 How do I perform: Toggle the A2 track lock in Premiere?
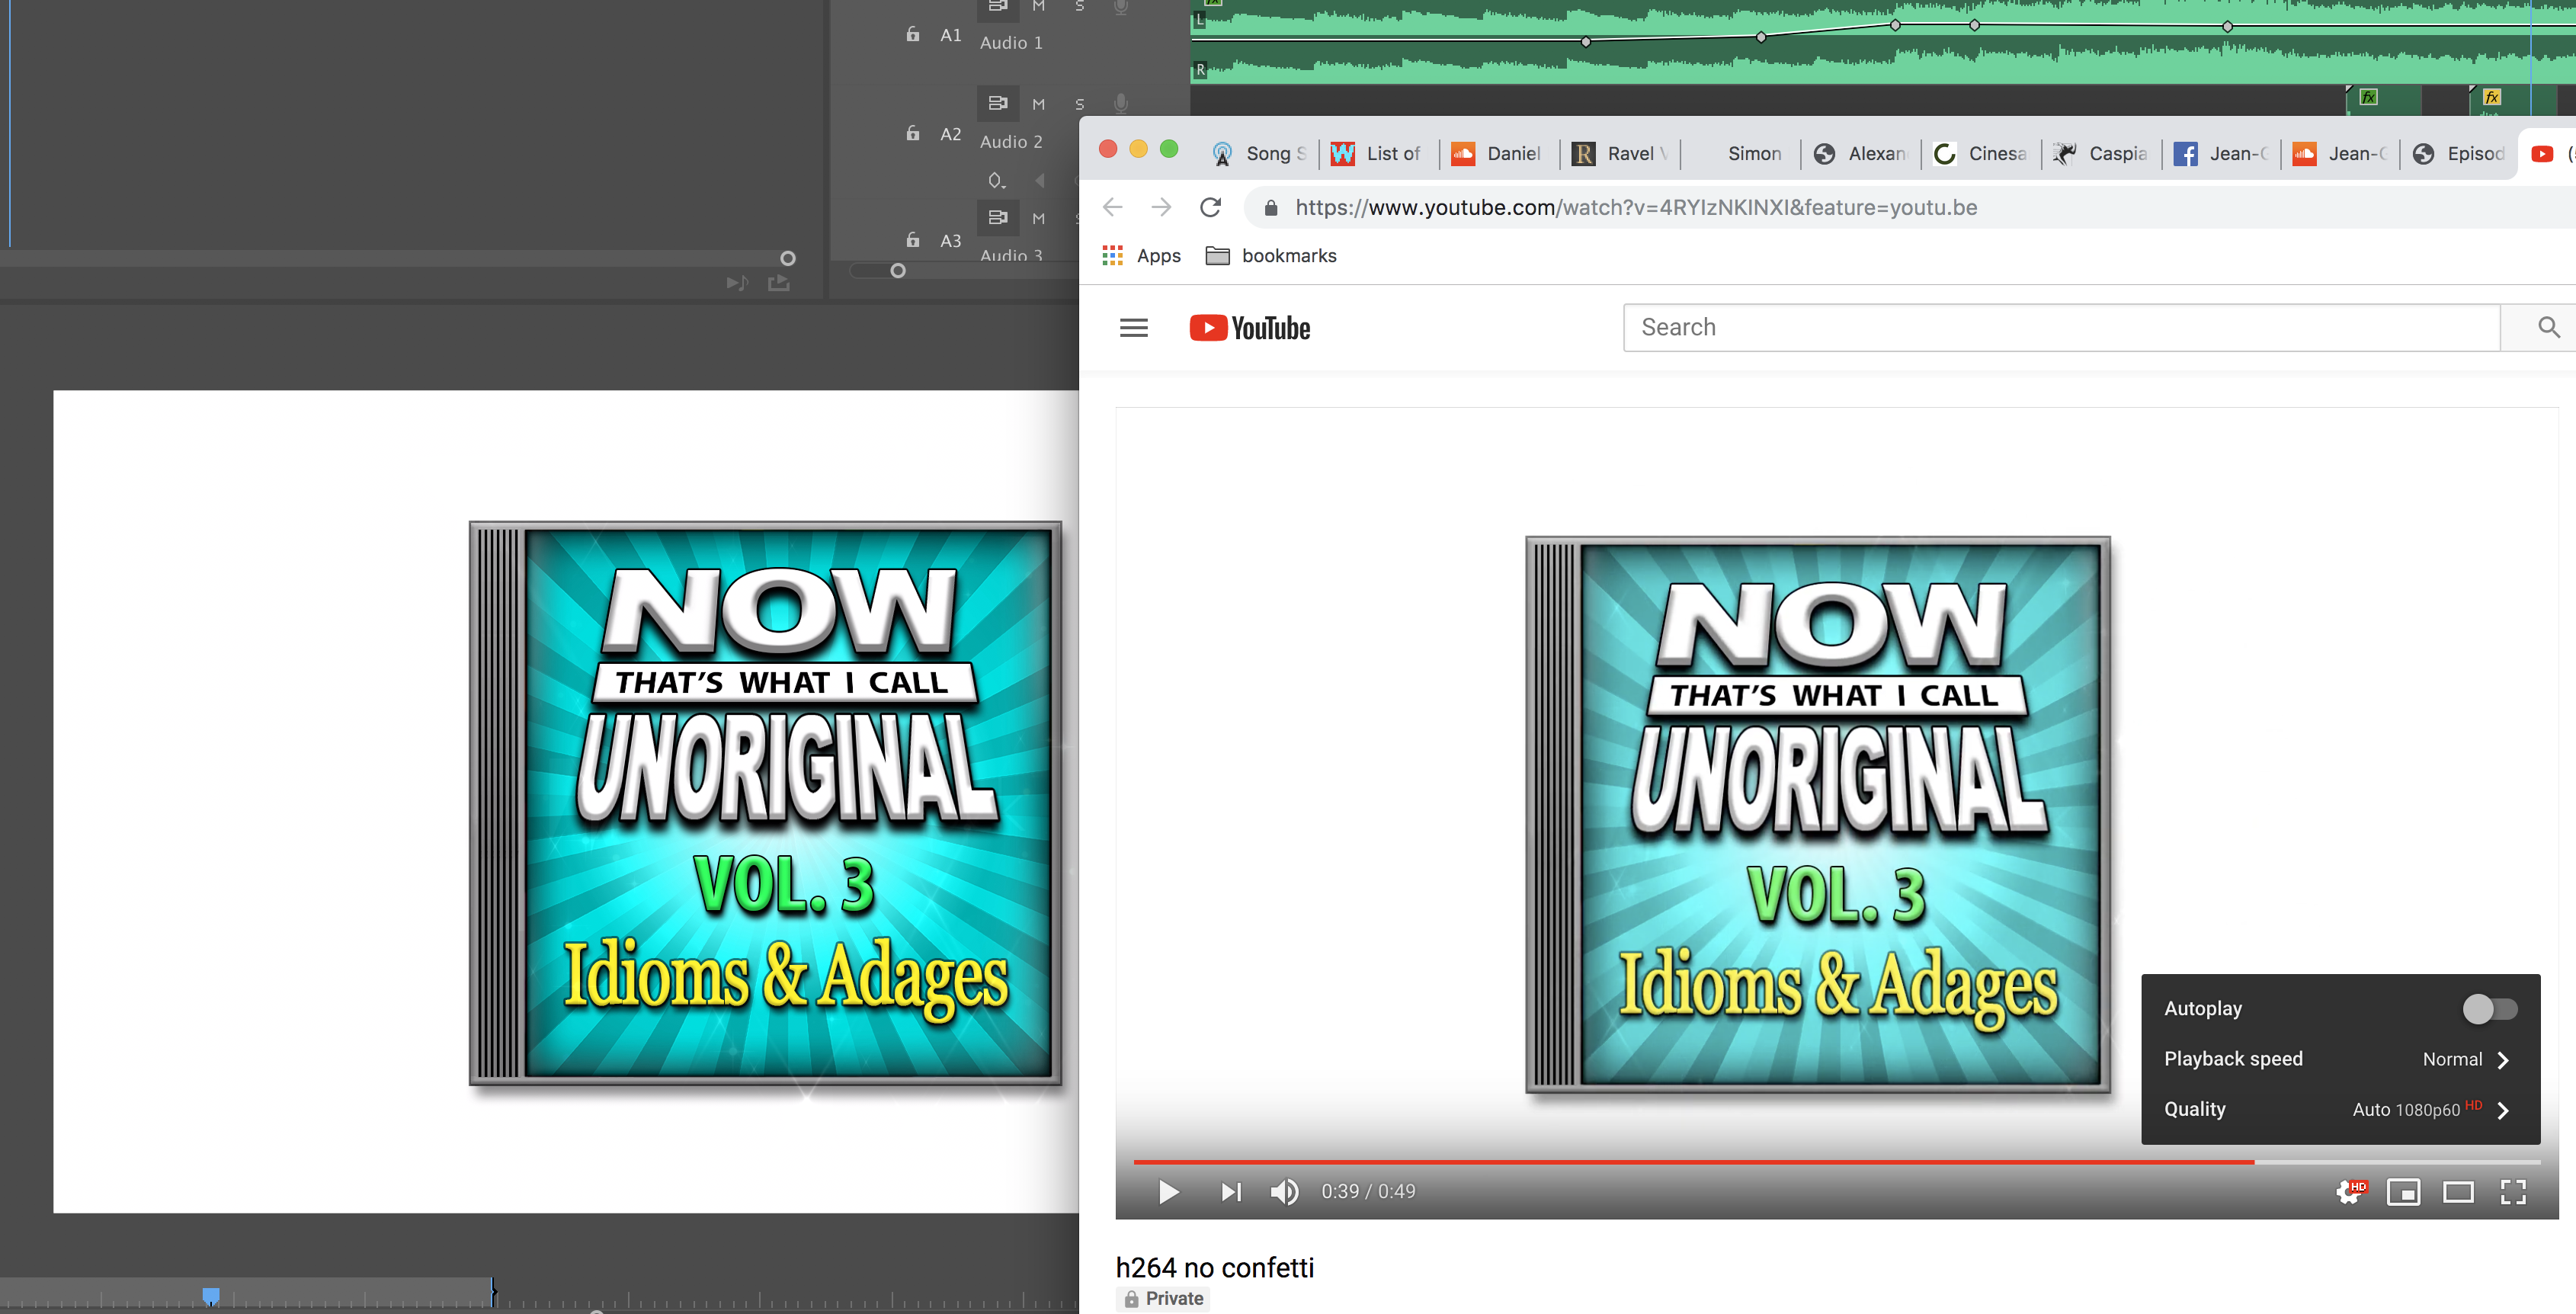912,133
